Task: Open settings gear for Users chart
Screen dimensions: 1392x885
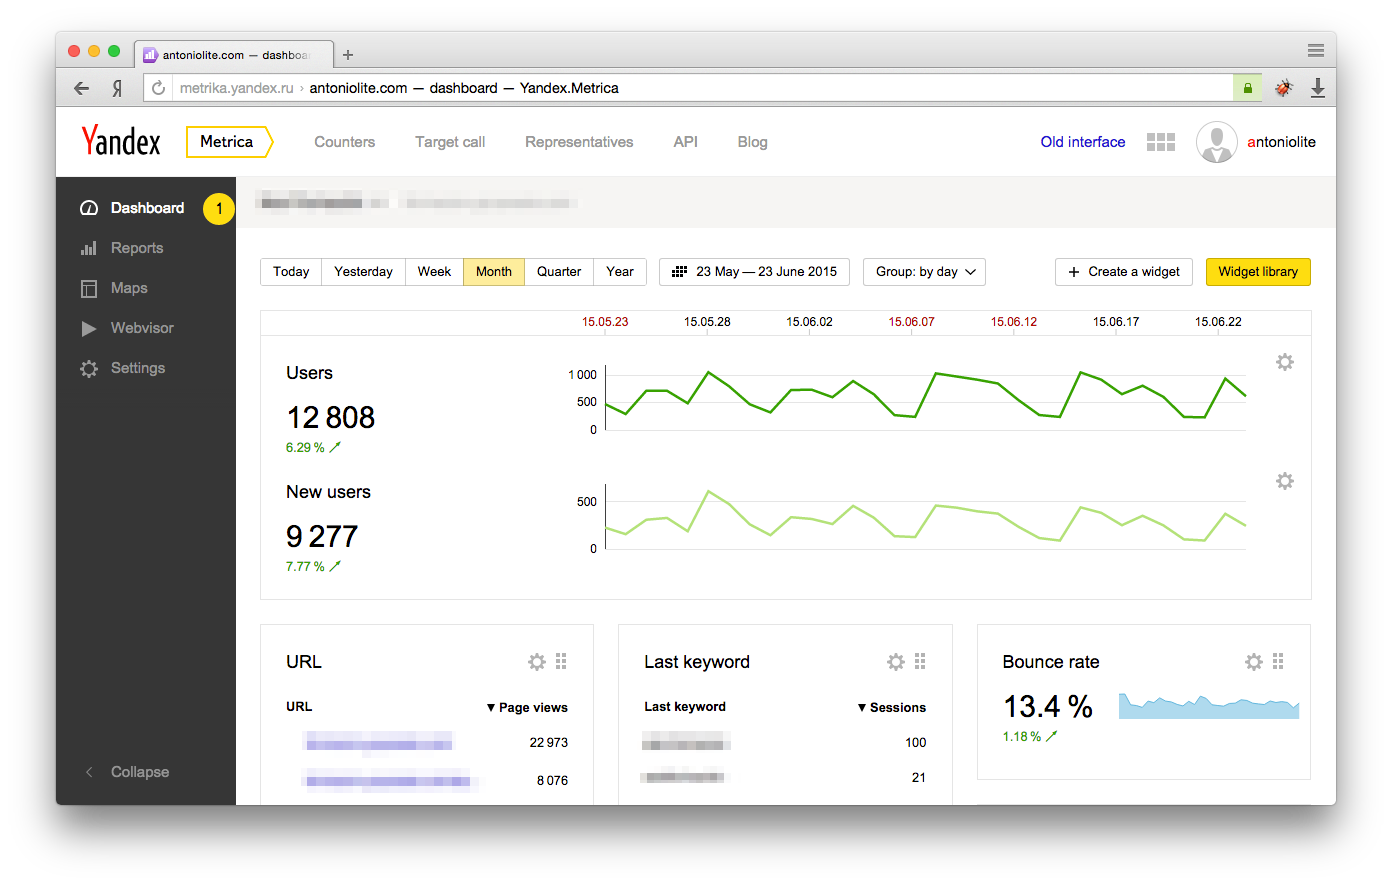Action: [x=1285, y=362]
